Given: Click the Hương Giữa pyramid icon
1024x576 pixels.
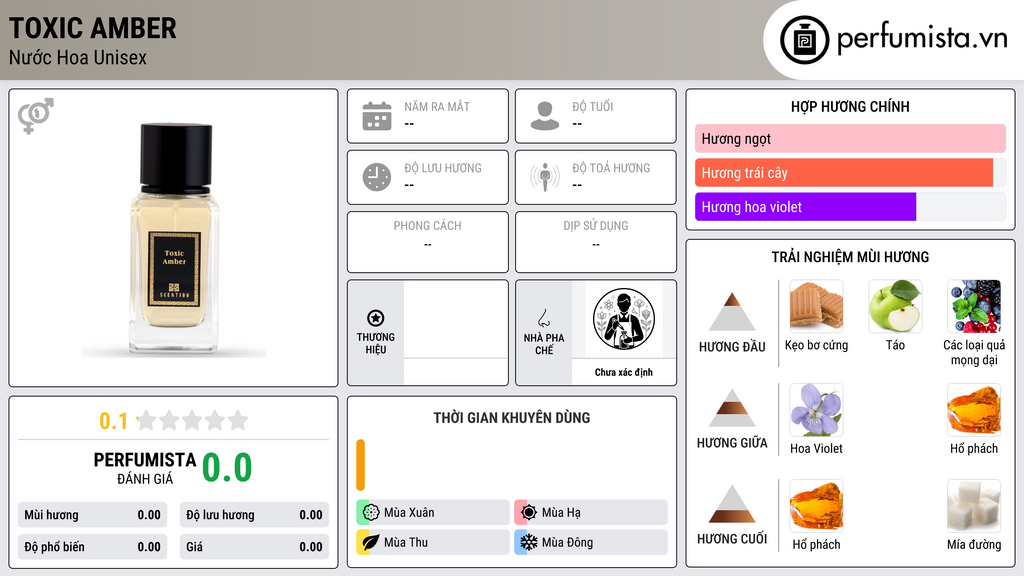Looking at the screenshot, I should point(732,408).
